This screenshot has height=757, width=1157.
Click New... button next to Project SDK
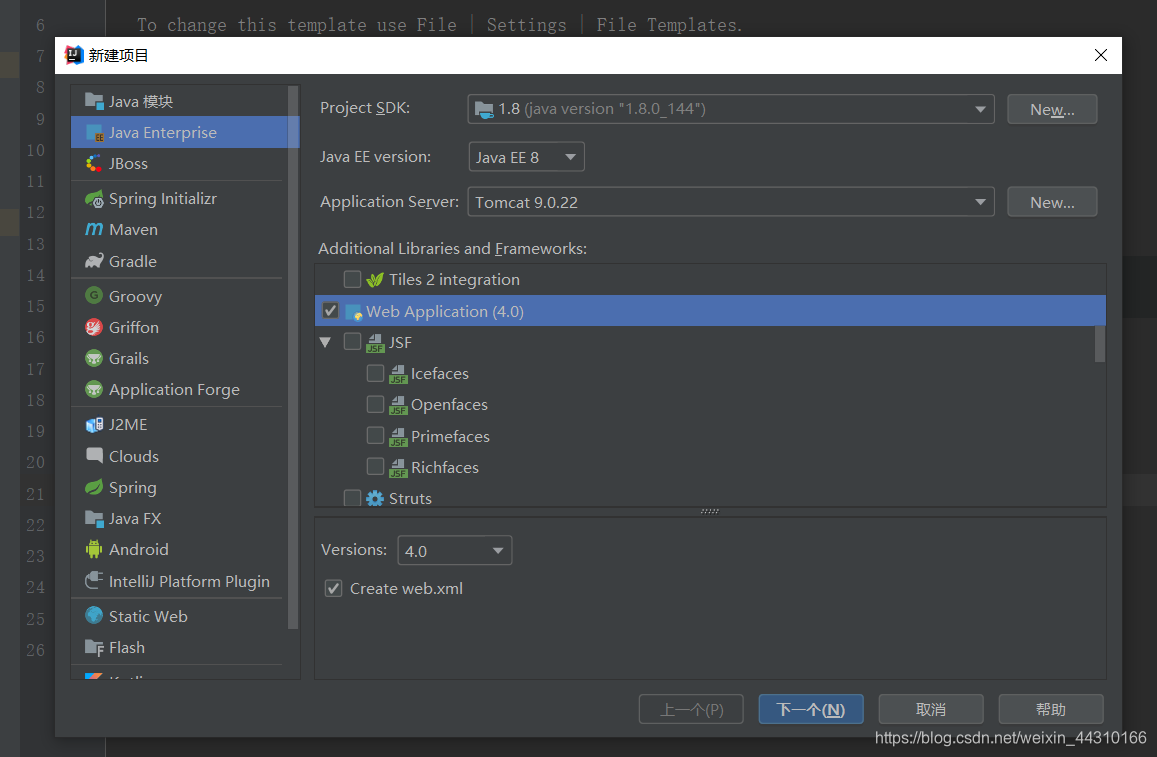coord(1051,109)
